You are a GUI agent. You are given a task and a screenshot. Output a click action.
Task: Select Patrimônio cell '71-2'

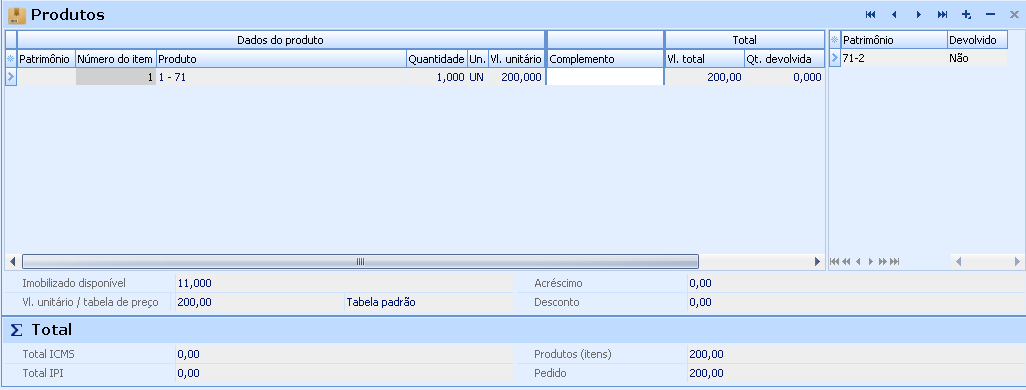894,58
